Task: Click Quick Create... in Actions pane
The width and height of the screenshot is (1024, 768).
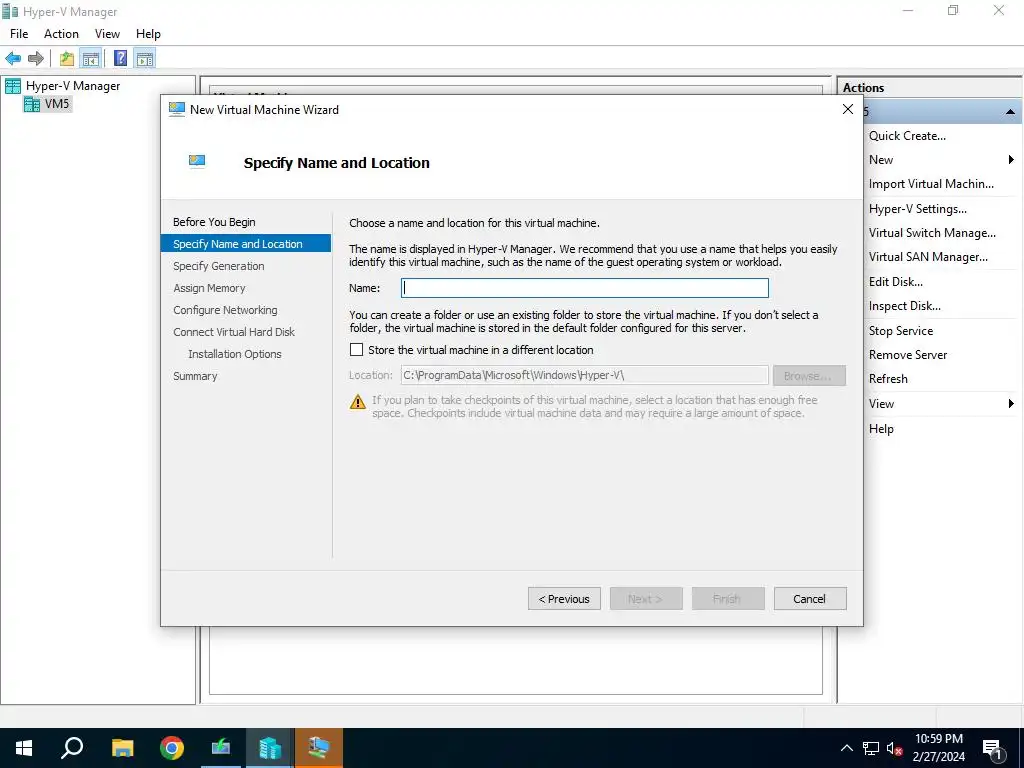Action: tap(907, 136)
